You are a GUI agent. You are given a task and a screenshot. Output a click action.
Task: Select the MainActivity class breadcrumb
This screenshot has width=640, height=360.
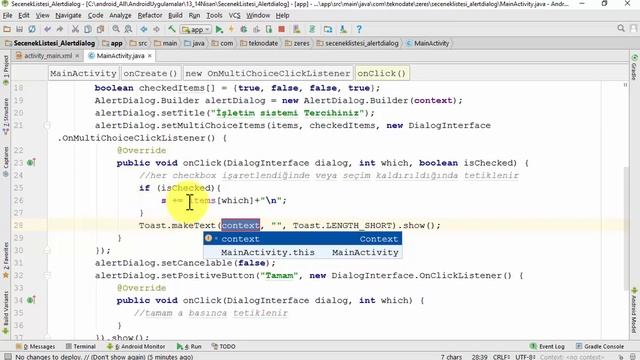(x=428, y=43)
